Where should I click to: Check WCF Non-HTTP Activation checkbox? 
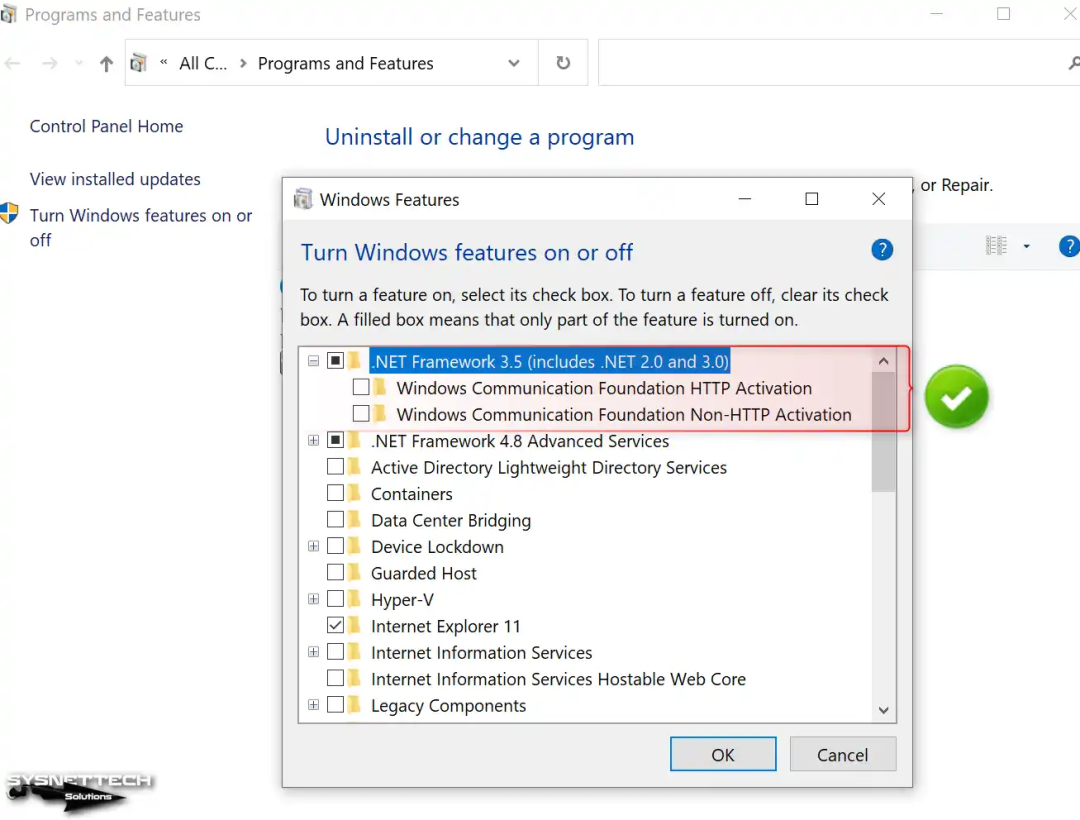pos(361,413)
